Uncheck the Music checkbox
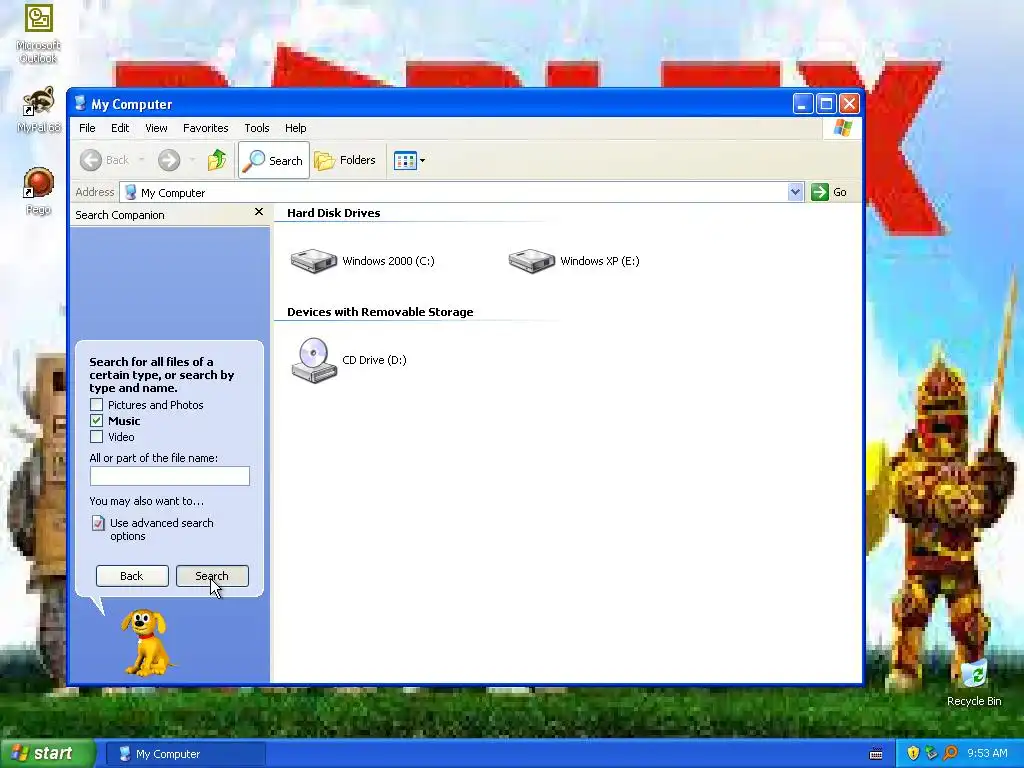Viewport: 1024px width, 768px height. pos(97,421)
